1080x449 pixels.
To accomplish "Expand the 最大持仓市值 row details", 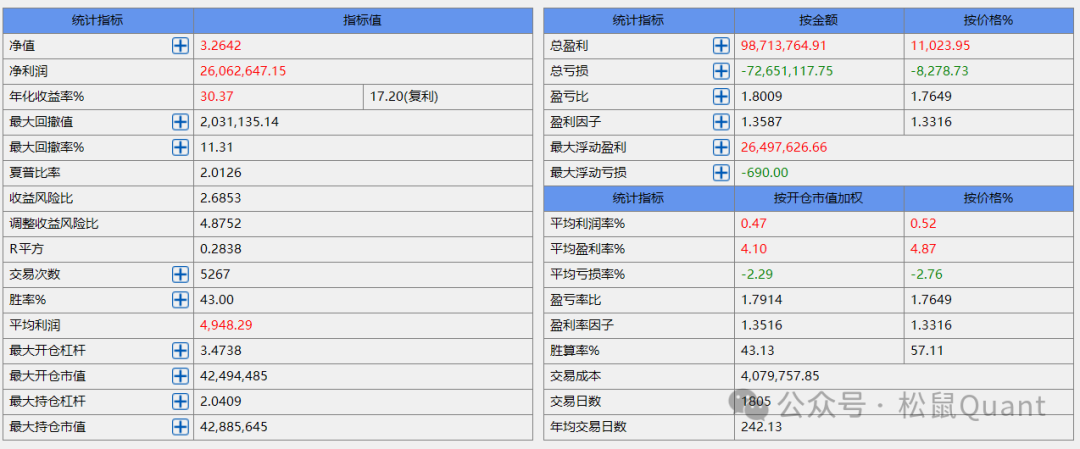I will point(180,427).
